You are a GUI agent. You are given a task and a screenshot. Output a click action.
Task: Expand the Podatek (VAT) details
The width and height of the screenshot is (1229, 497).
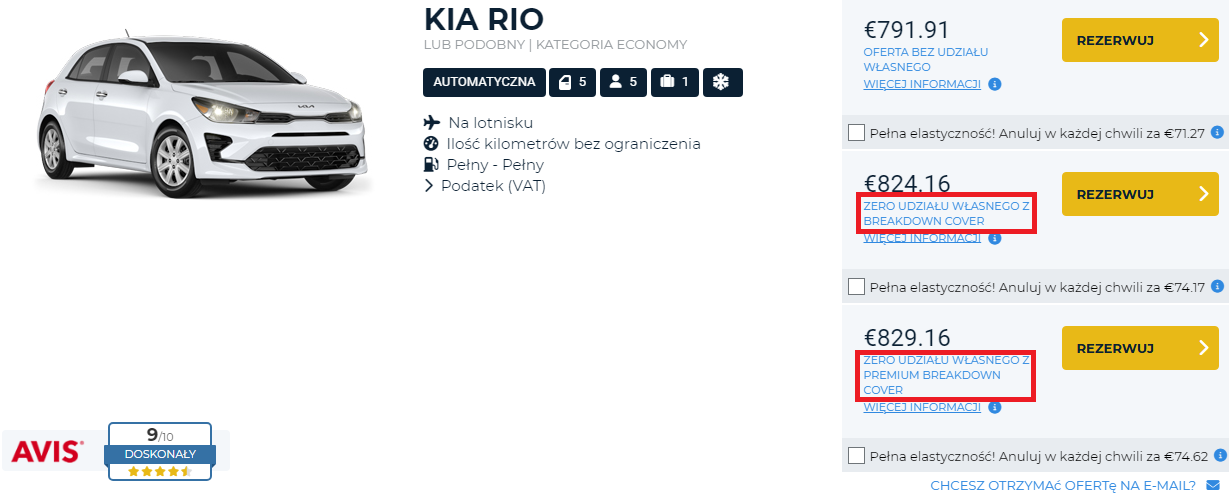(486, 186)
